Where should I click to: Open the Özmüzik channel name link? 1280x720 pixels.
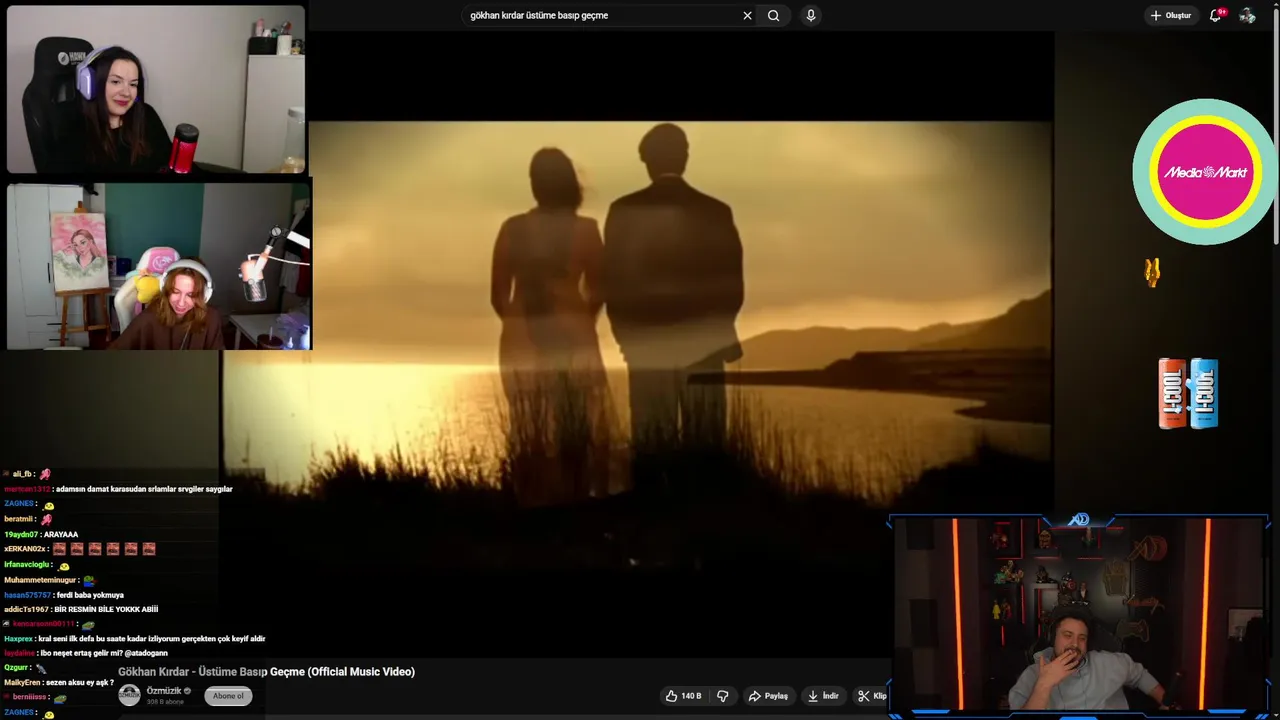[x=164, y=691]
